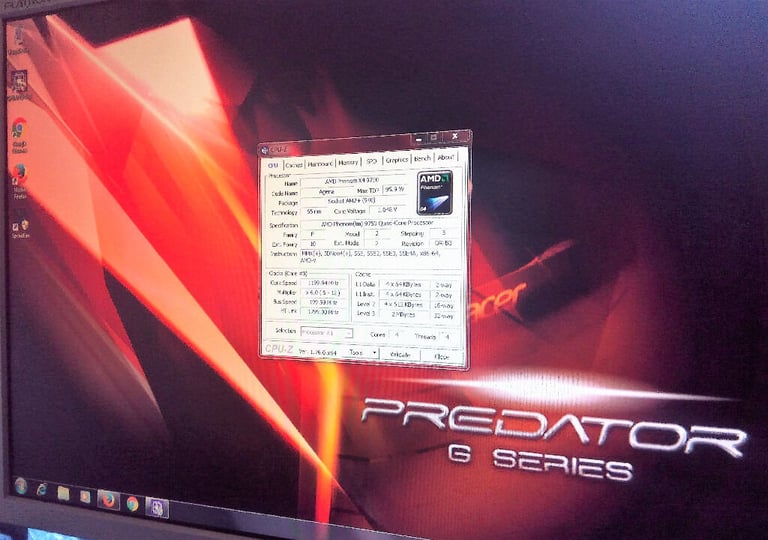Open the Windows Start orb in the taskbar
This screenshot has width=768, height=540.
coord(21,486)
